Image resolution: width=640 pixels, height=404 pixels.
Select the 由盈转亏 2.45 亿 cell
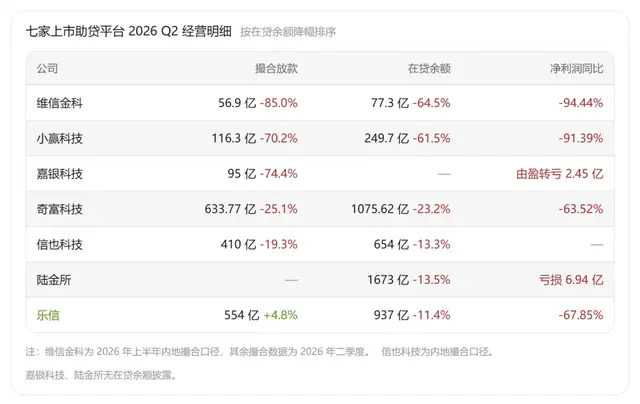560,174
